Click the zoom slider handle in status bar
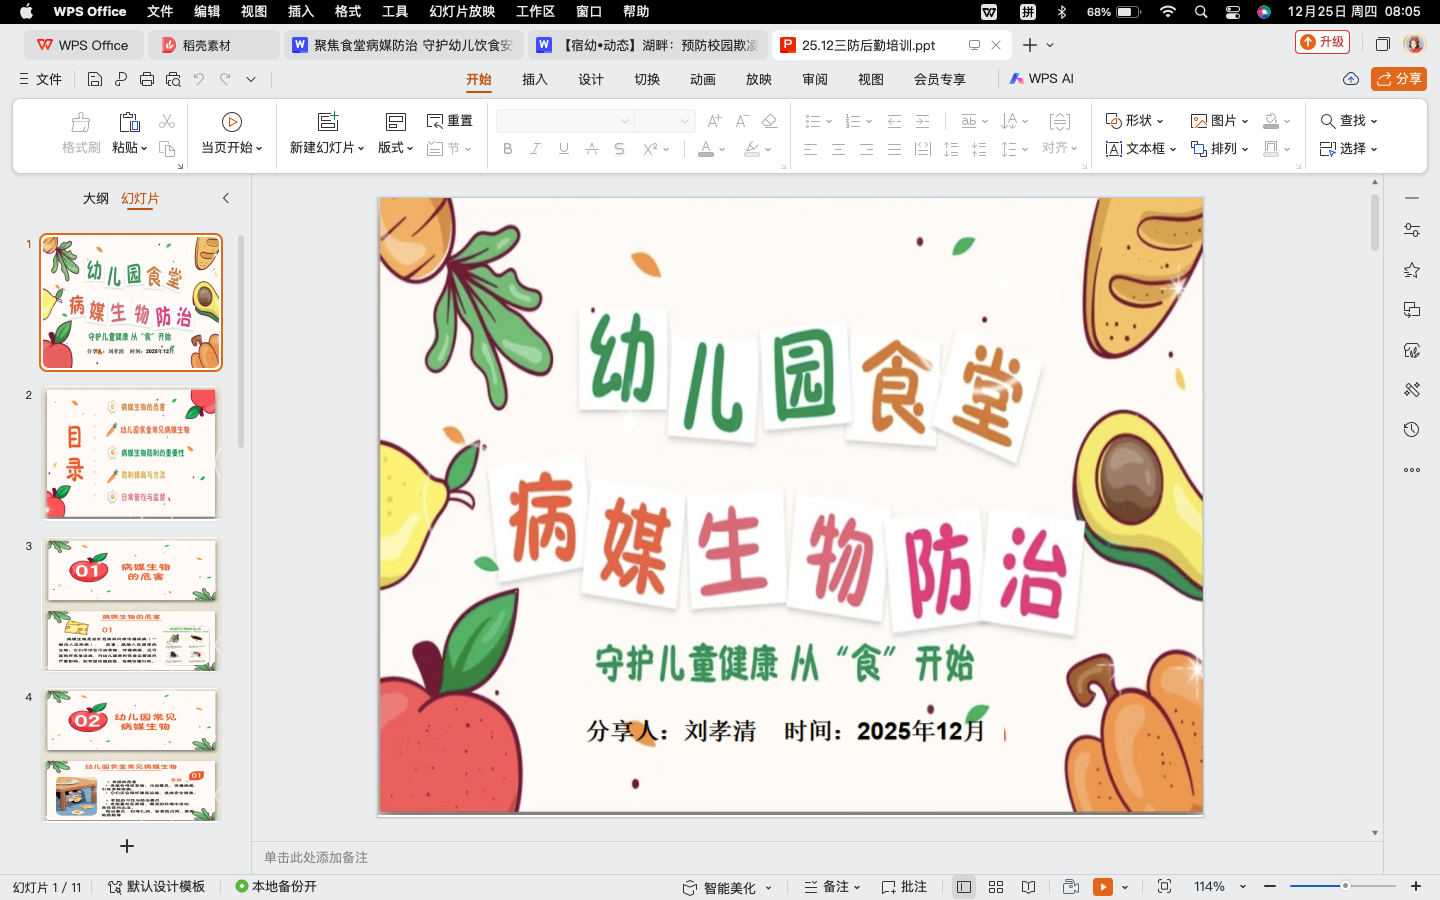 pos(1346,886)
